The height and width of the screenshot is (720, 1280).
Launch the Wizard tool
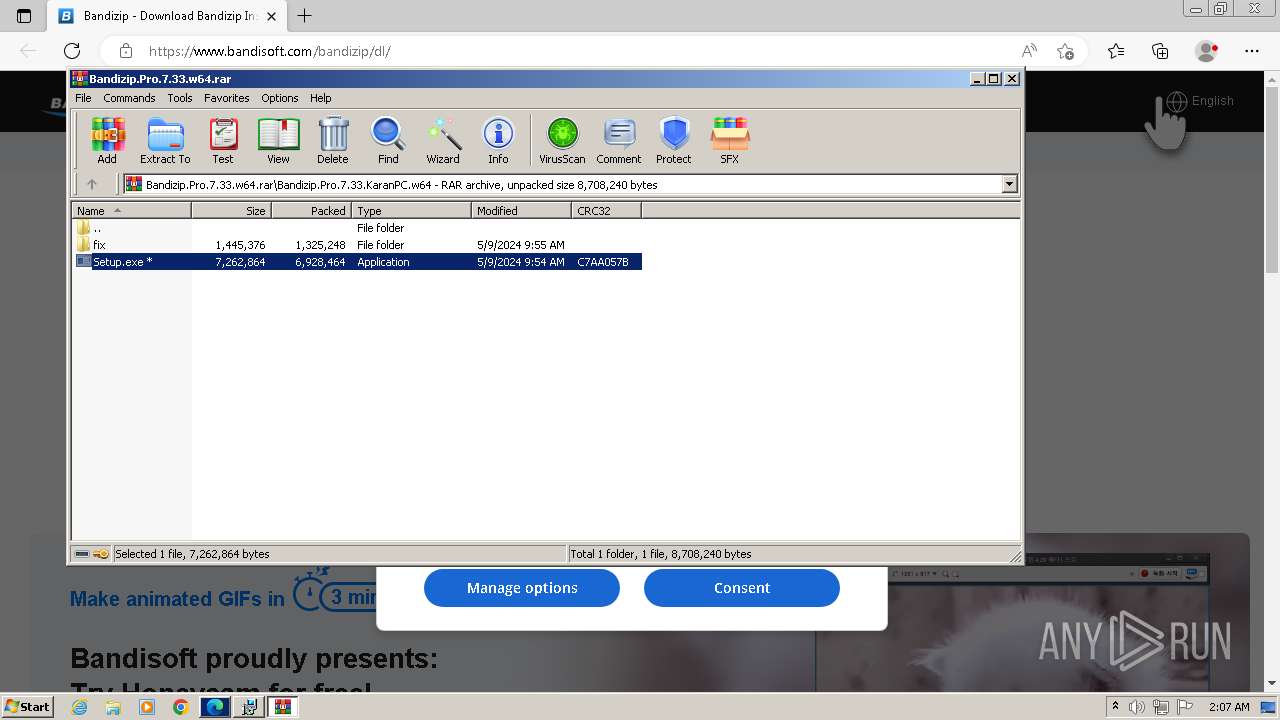coord(443,140)
